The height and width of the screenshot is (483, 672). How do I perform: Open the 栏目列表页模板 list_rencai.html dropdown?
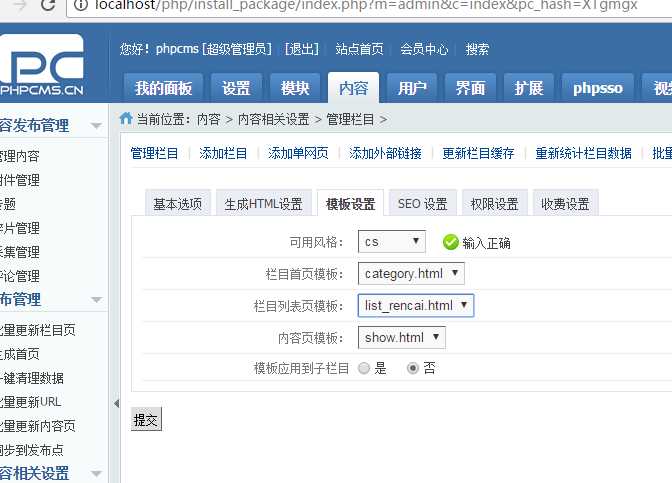pyautogui.click(x=416, y=306)
